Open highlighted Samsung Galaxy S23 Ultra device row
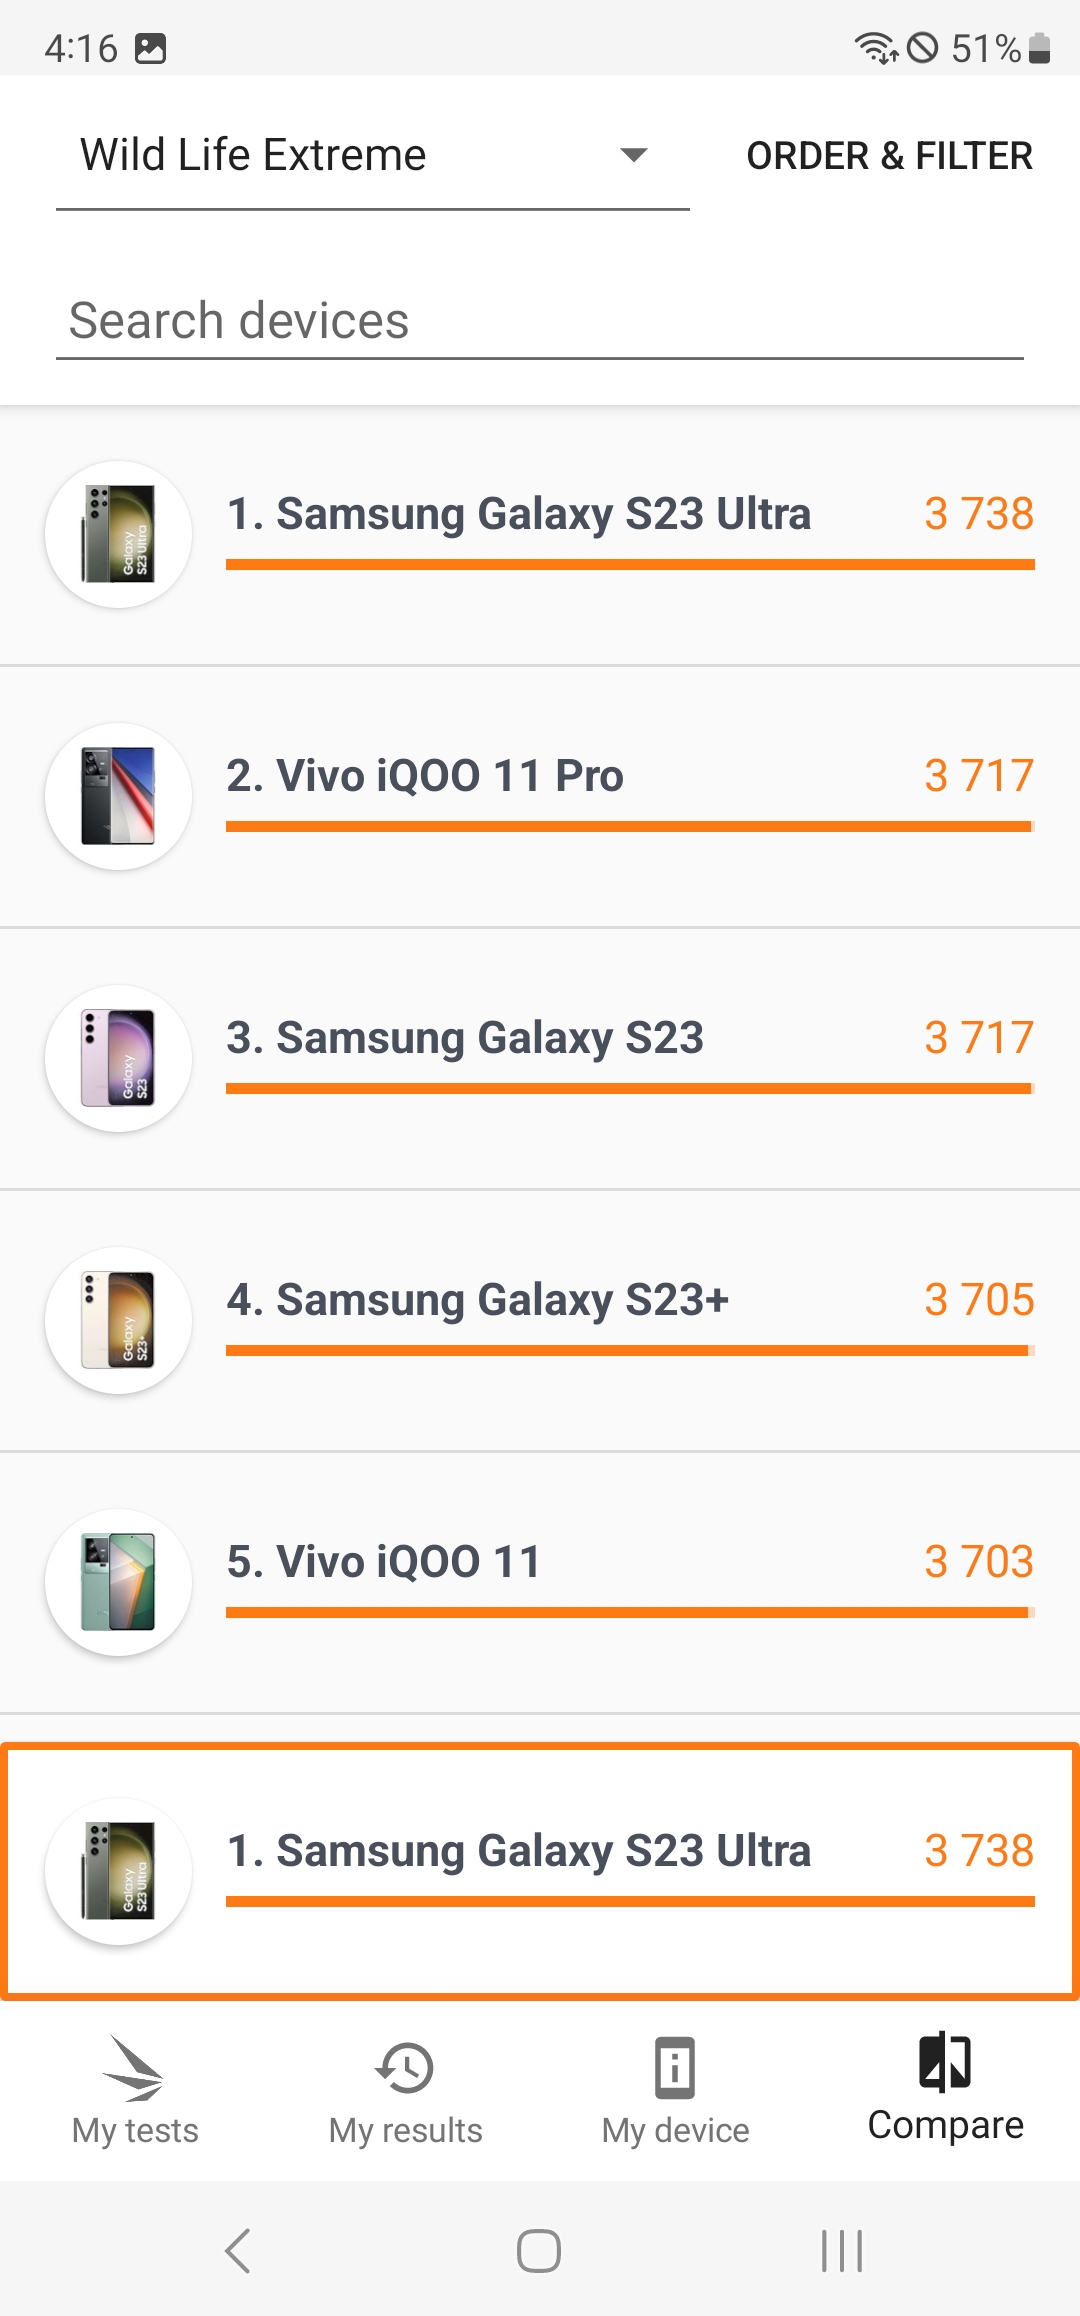Screen dimensions: 1080x2316 pos(540,1871)
